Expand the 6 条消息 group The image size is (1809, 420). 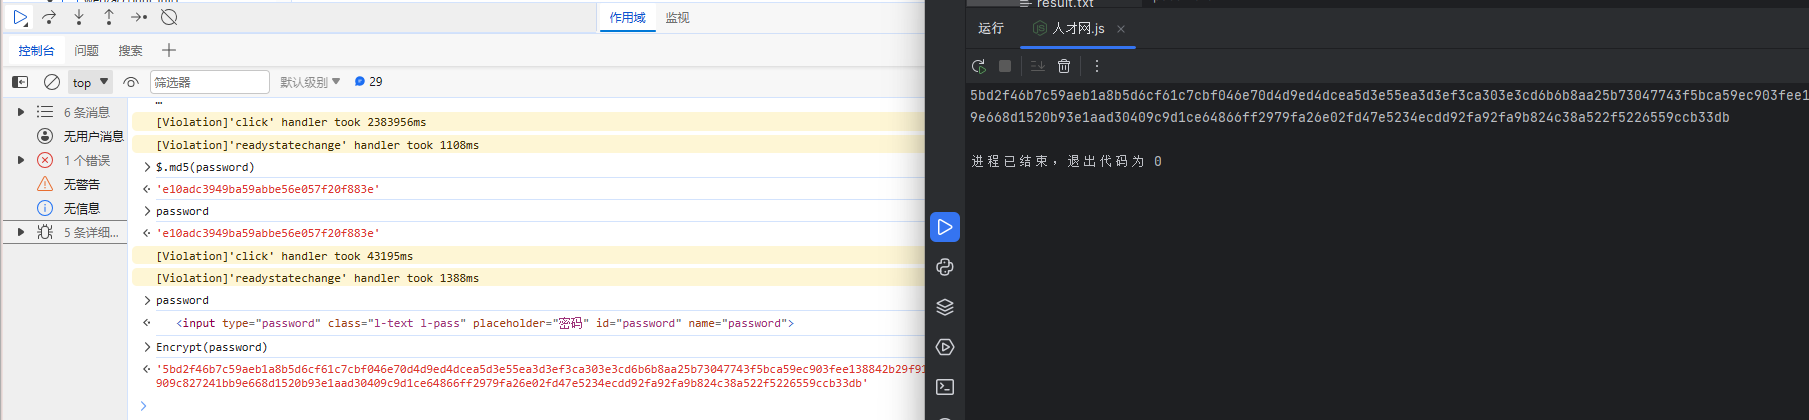click(x=21, y=112)
